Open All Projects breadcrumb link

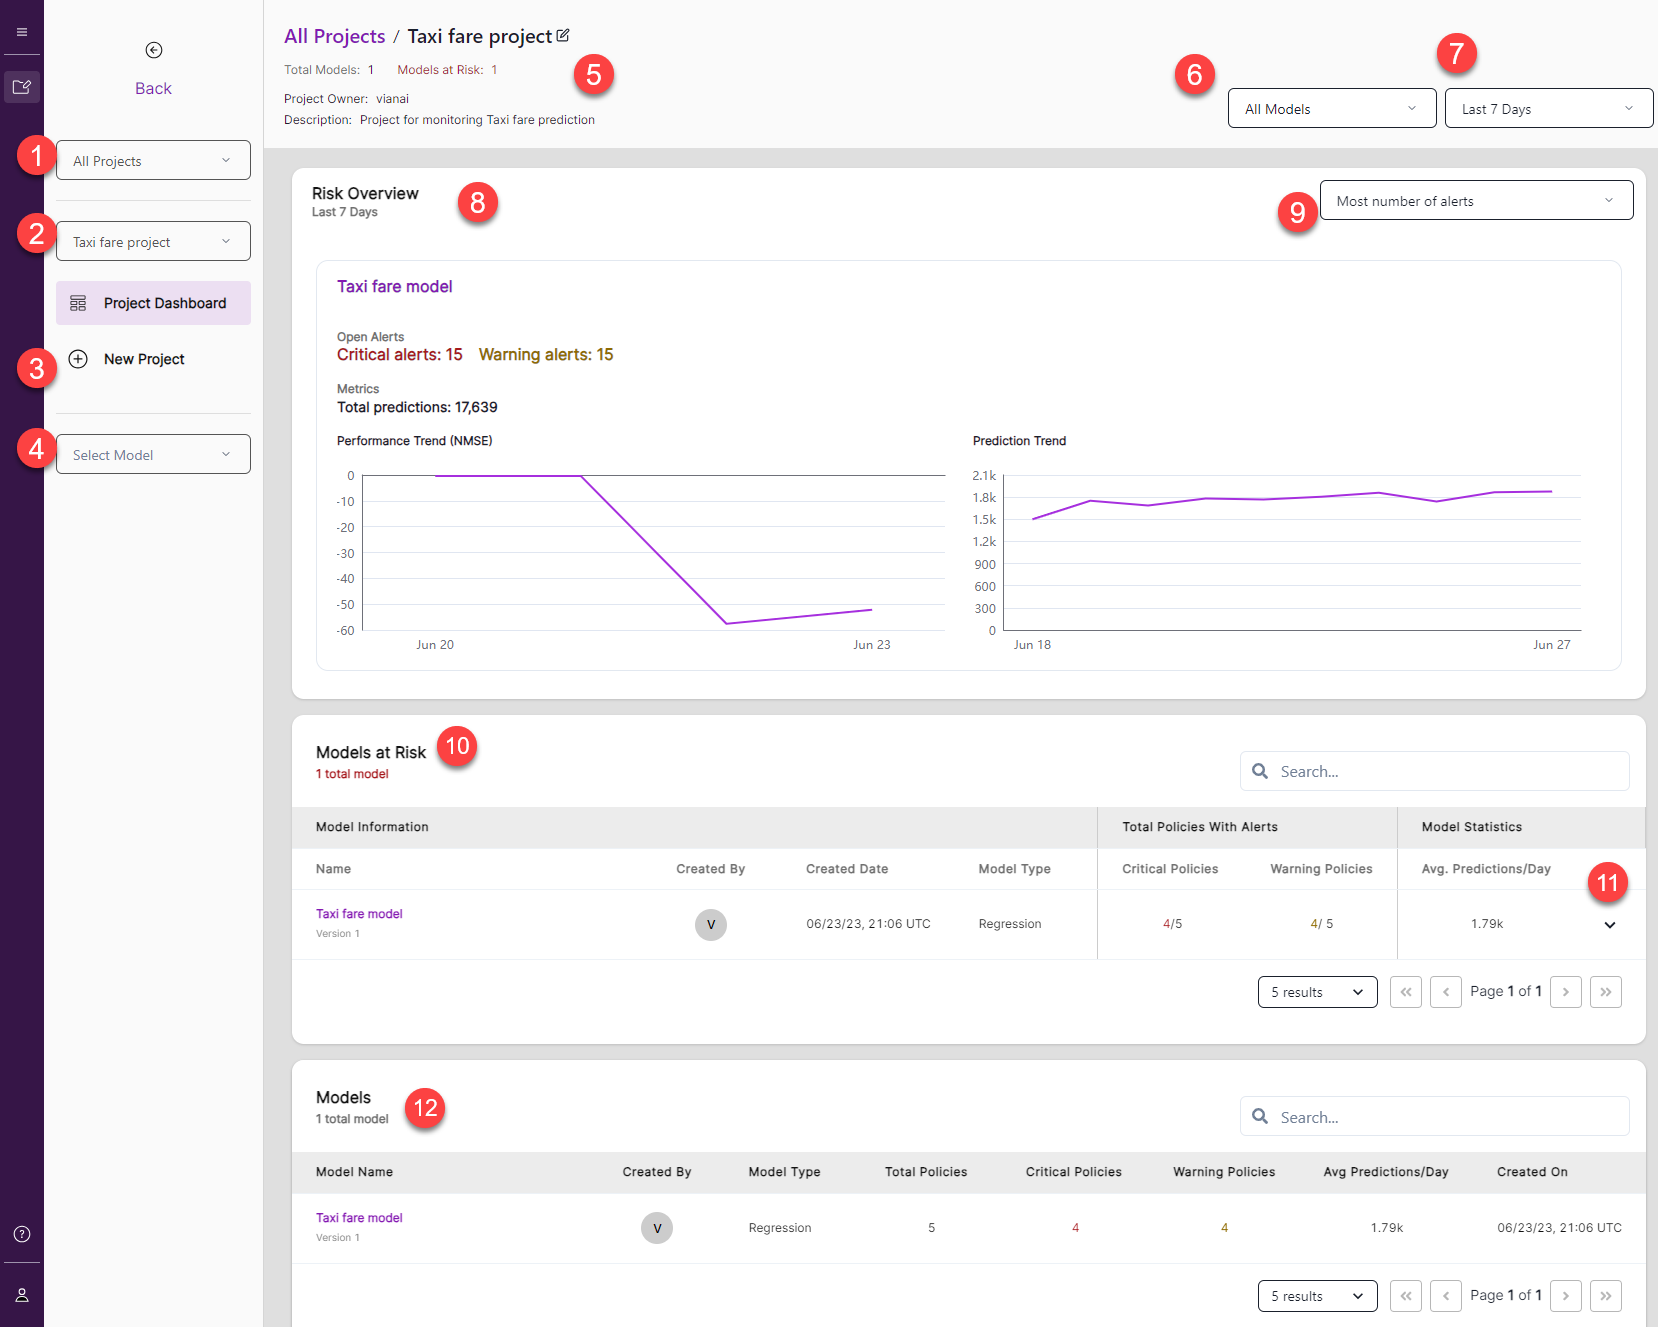click(334, 36)
